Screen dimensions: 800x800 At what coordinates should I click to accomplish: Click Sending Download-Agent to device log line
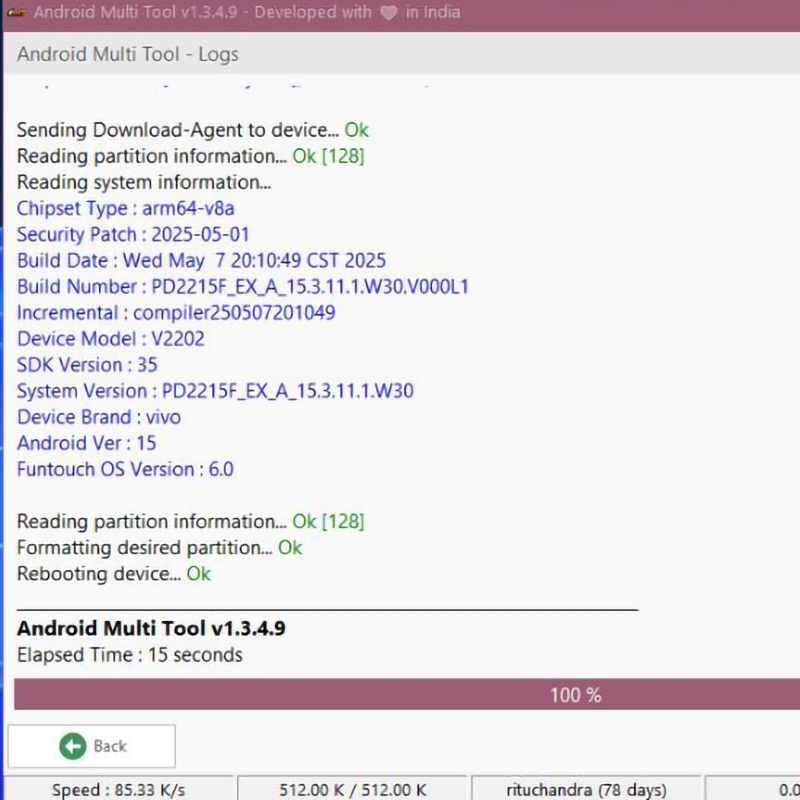(192, 130)
